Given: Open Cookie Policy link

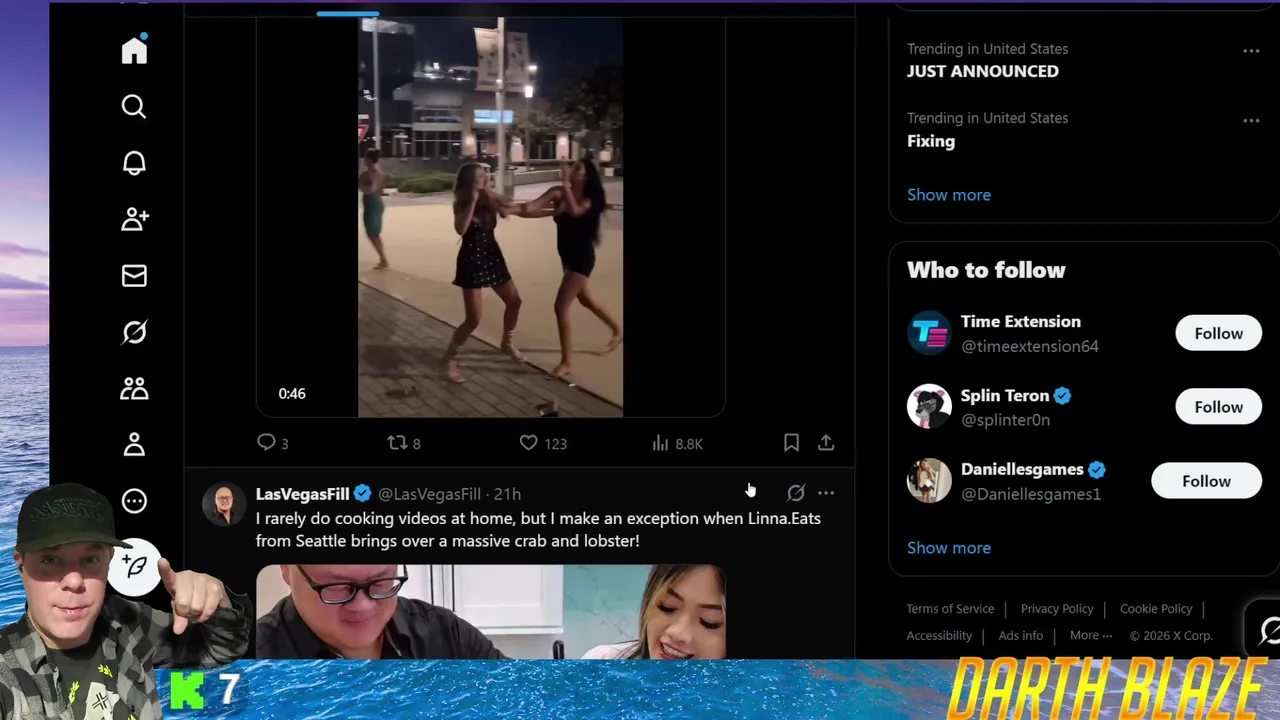Looking at the screenshot, I should tap(1156, 608).
